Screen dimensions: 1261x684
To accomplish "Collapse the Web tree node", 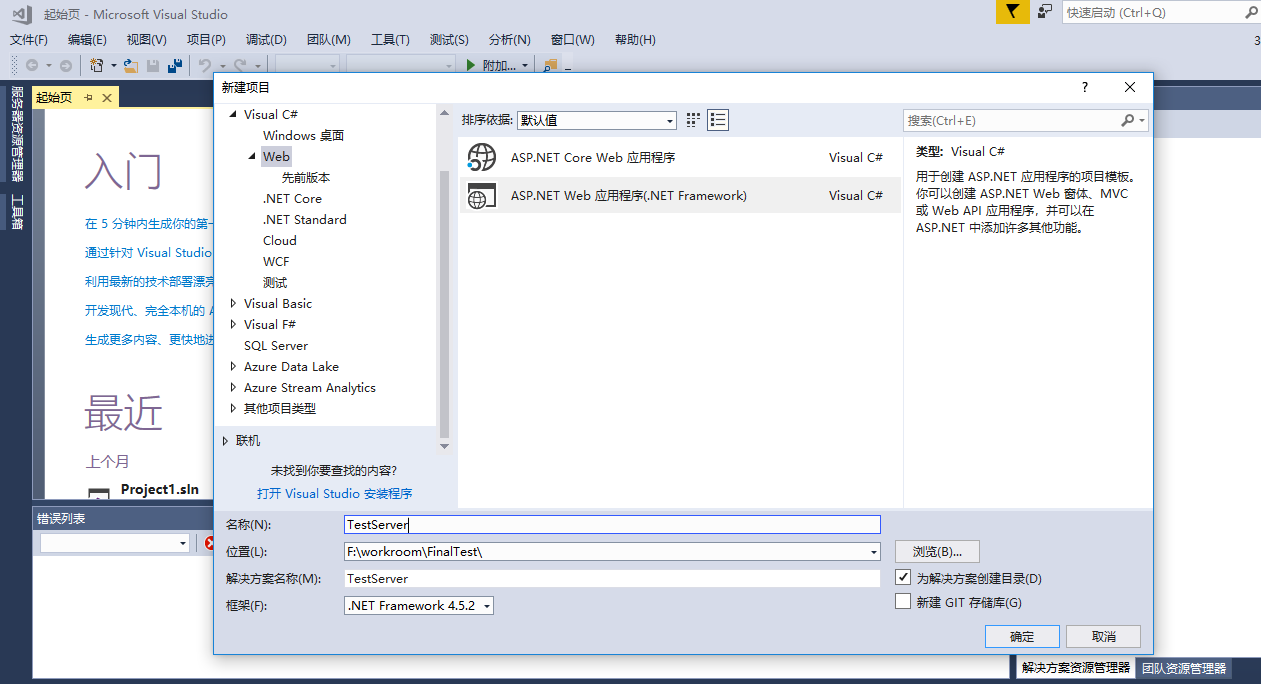I will coord(252,157).
